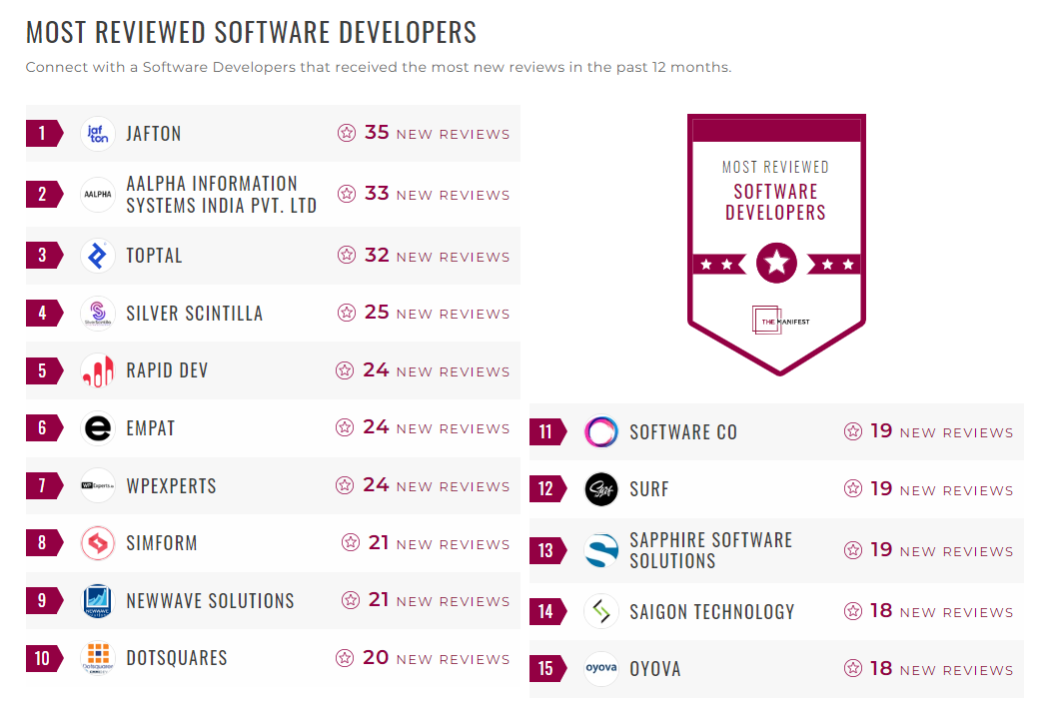Viewport: 1040px width, 708px height.
Task: Click the Surf black circle logo
Action: [x=601, y=489]
